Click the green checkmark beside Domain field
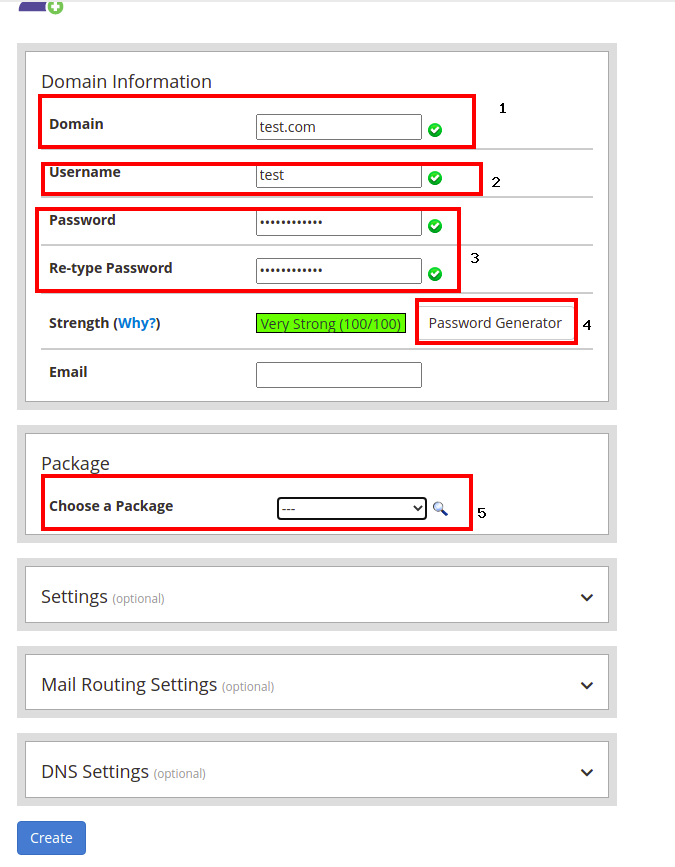675x867 pixels. click(x=435, y=130)
